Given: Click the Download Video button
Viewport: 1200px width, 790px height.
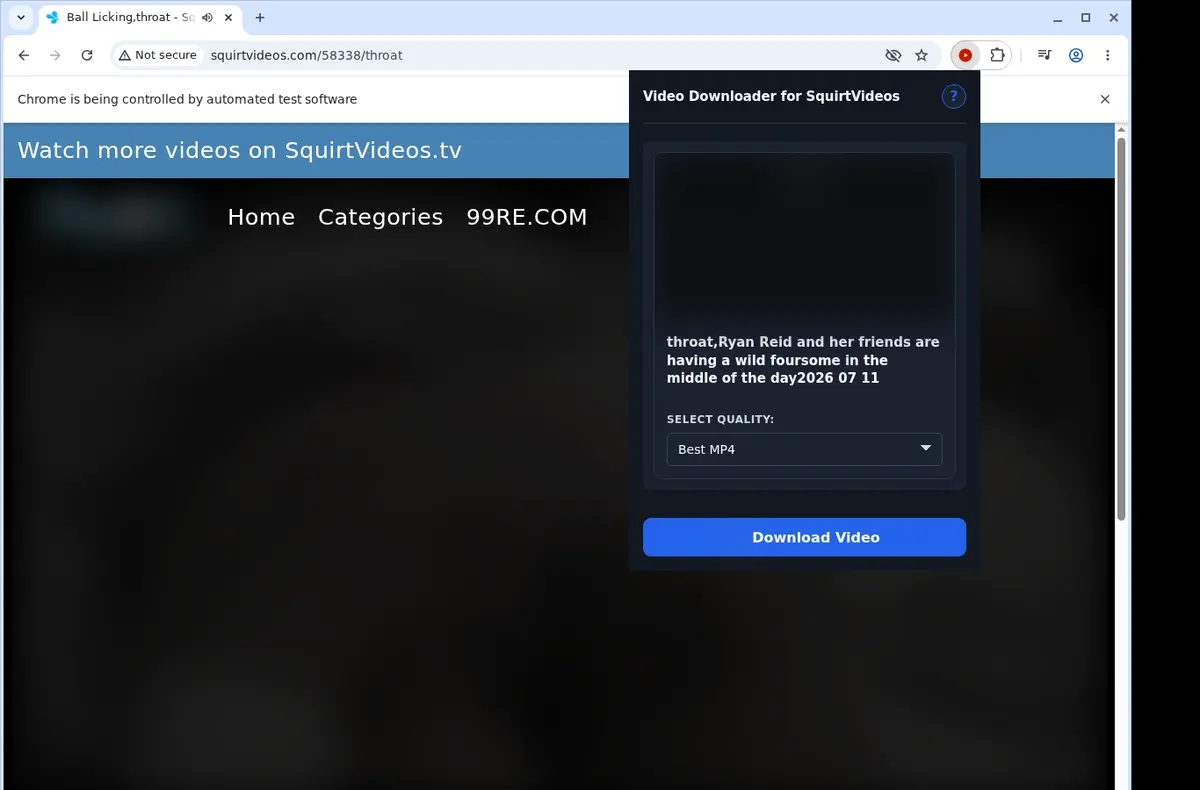Looking at the screenshot, I should [x=804, y=537].
